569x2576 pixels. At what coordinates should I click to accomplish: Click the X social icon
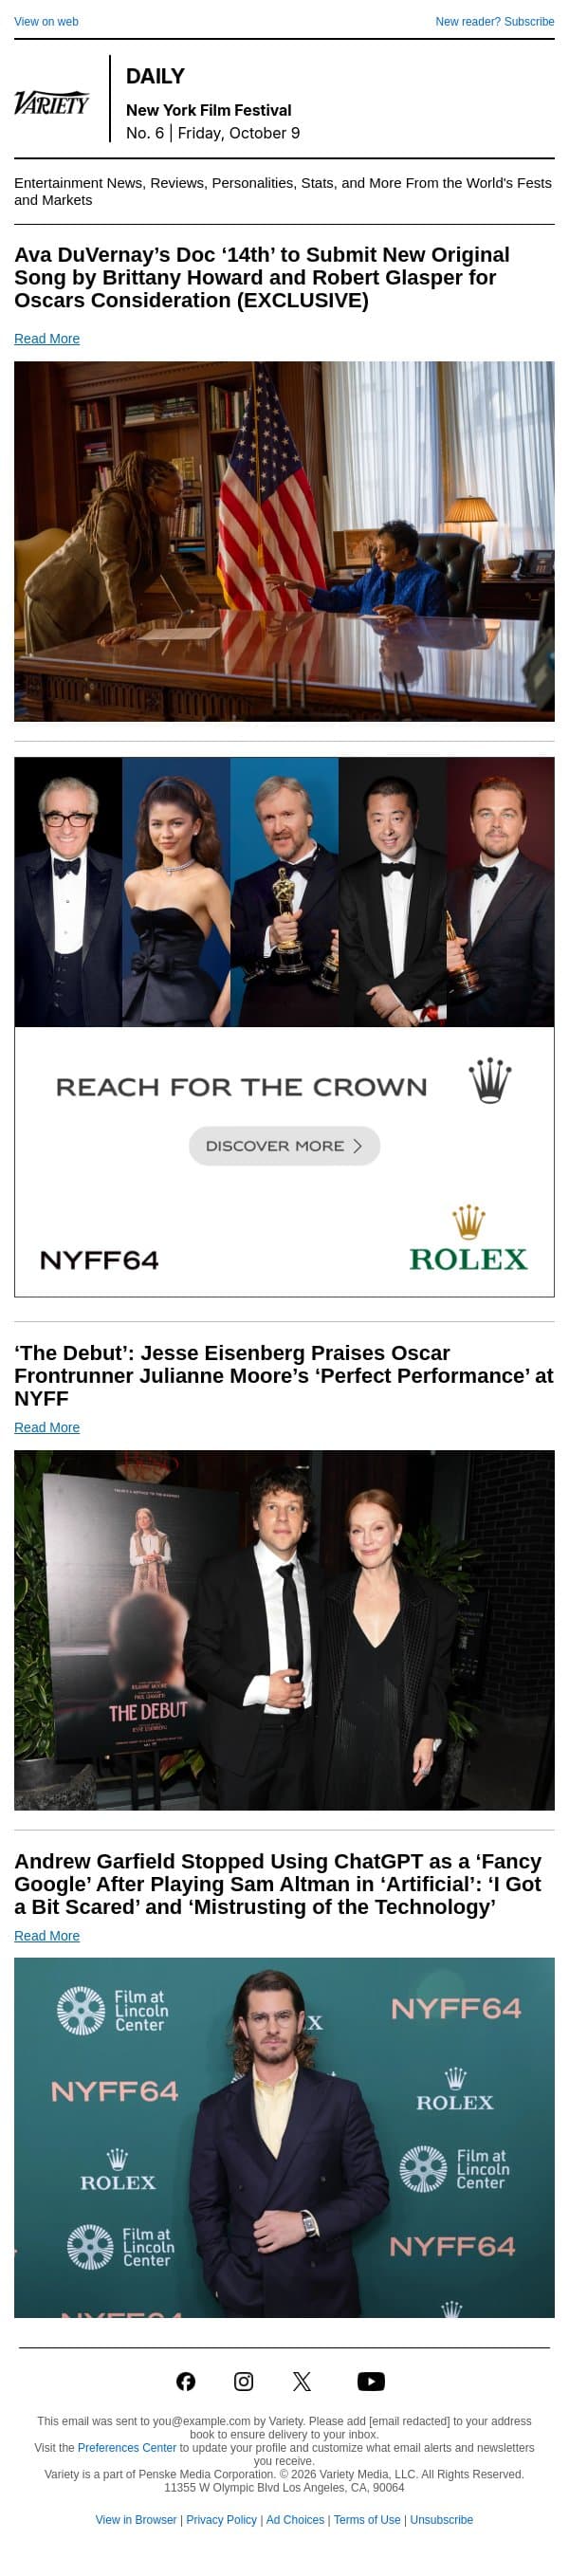click(301, 2381)
